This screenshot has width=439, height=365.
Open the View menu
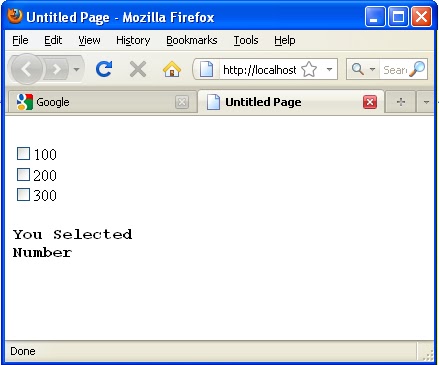(x=89, y=40)
